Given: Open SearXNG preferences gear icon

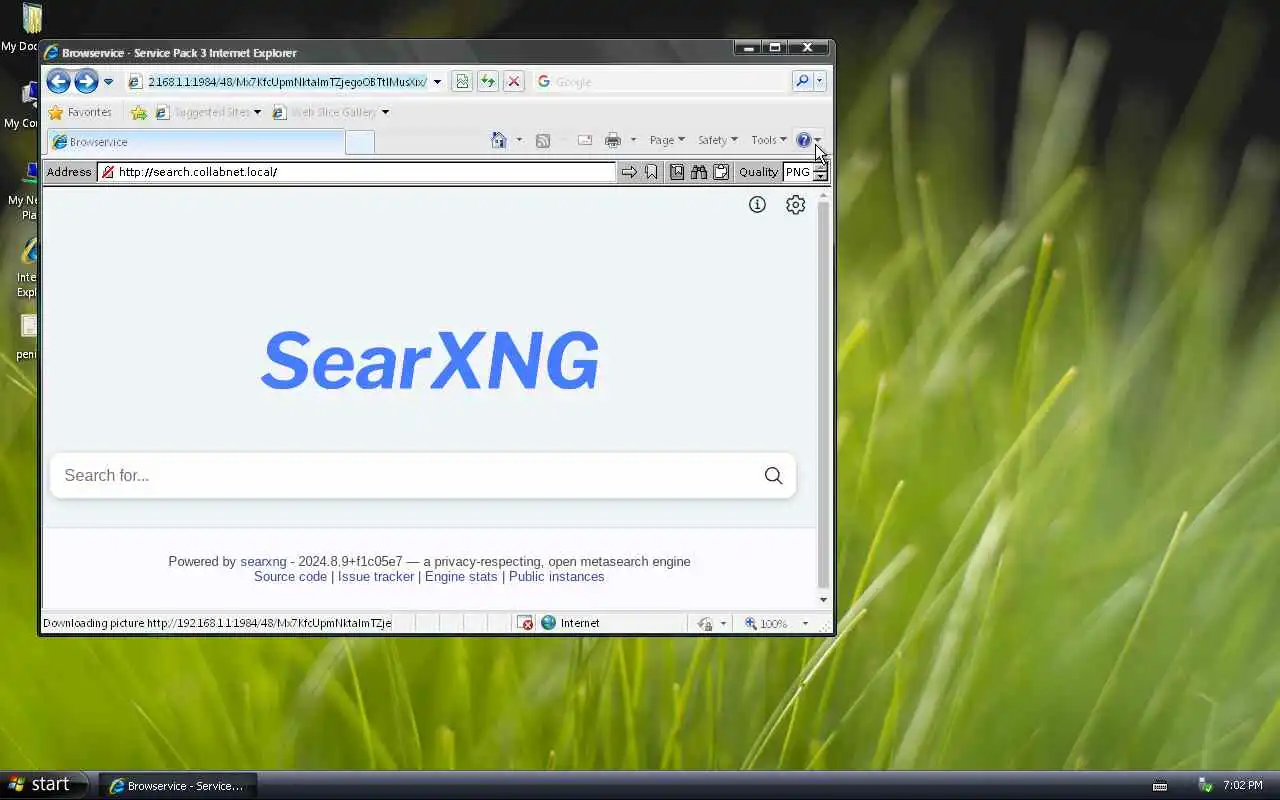Looking at the screenshot, I should tap(795, 205).
